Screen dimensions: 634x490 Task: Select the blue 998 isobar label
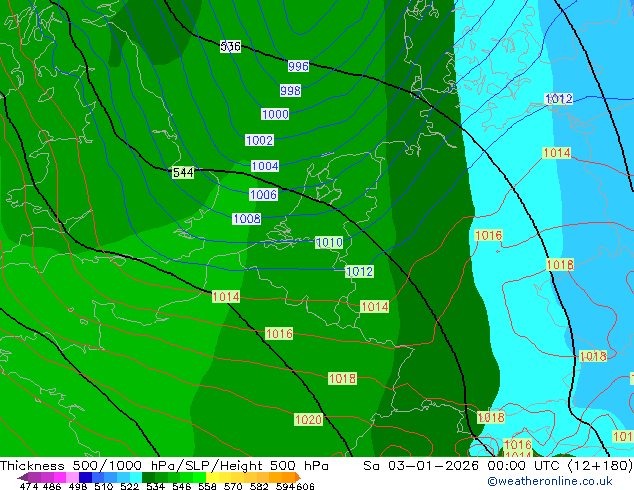290,90
